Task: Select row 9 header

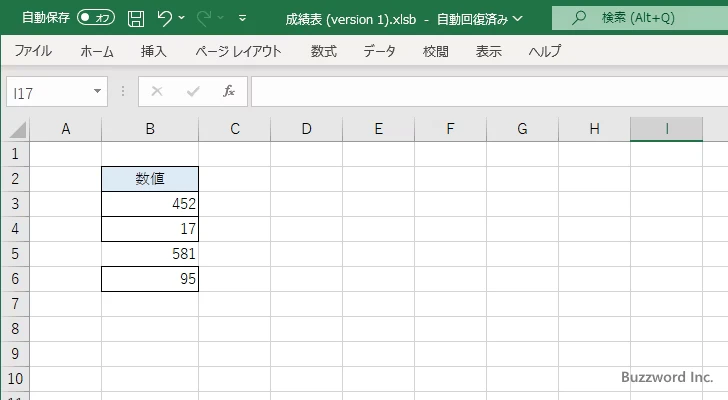Action: [x=15, y=354]
